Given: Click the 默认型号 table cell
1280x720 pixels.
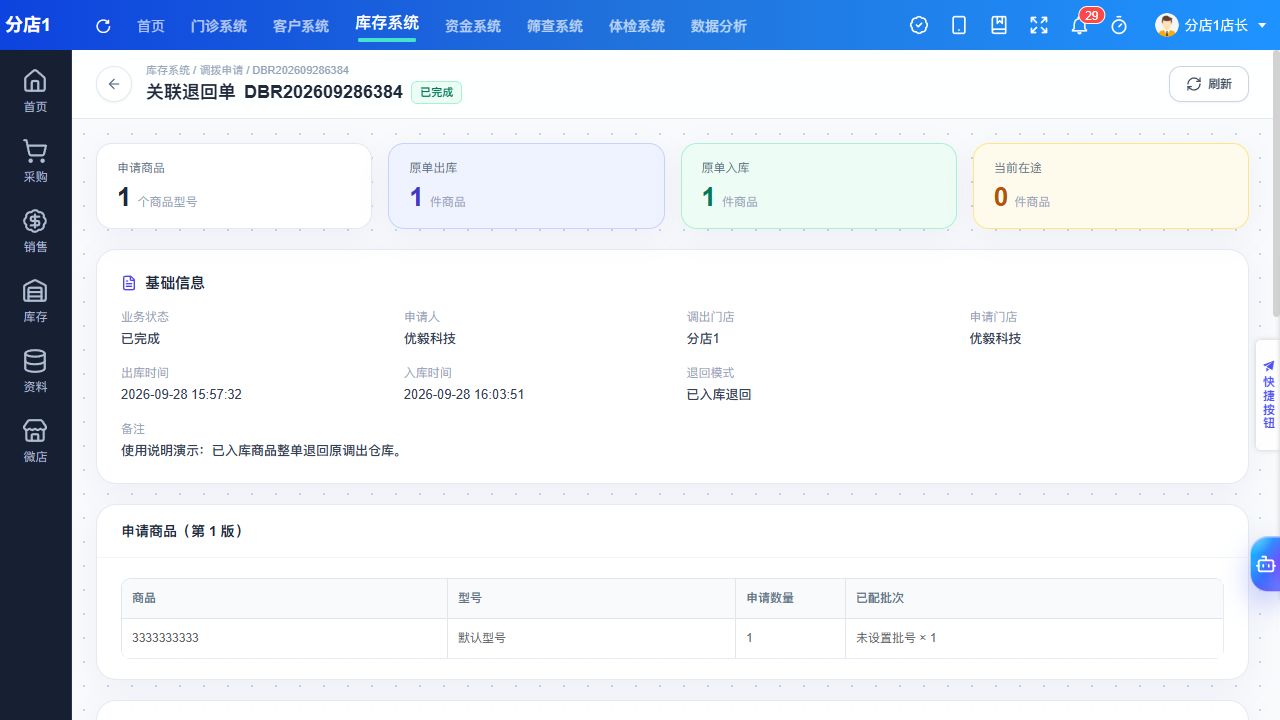Looking at the screenshot, I should point(591,638).
